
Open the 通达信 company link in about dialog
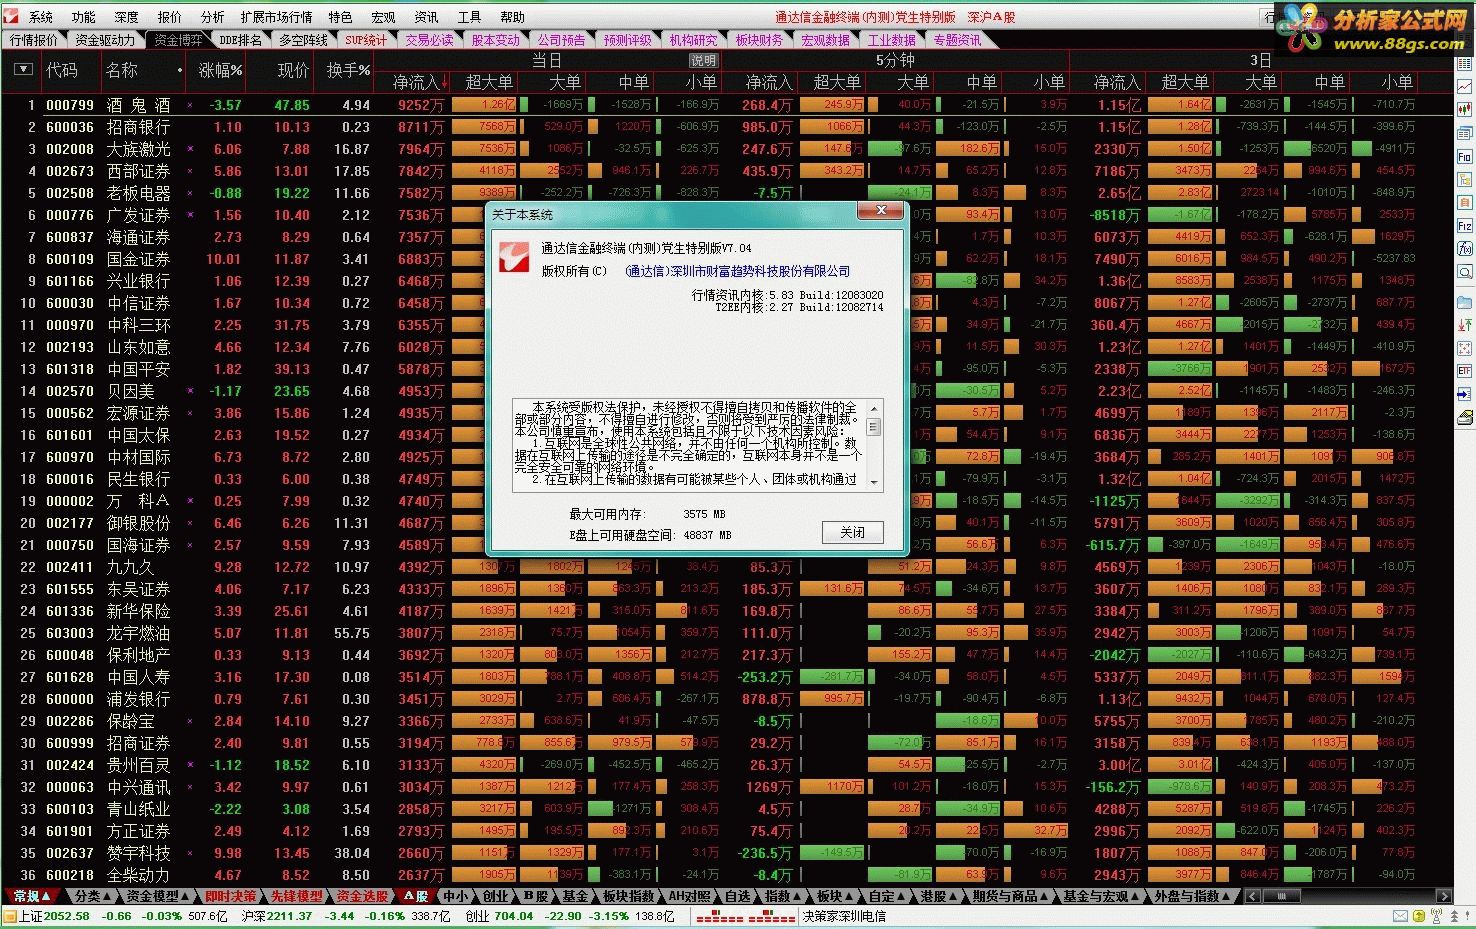coord(738,271)
